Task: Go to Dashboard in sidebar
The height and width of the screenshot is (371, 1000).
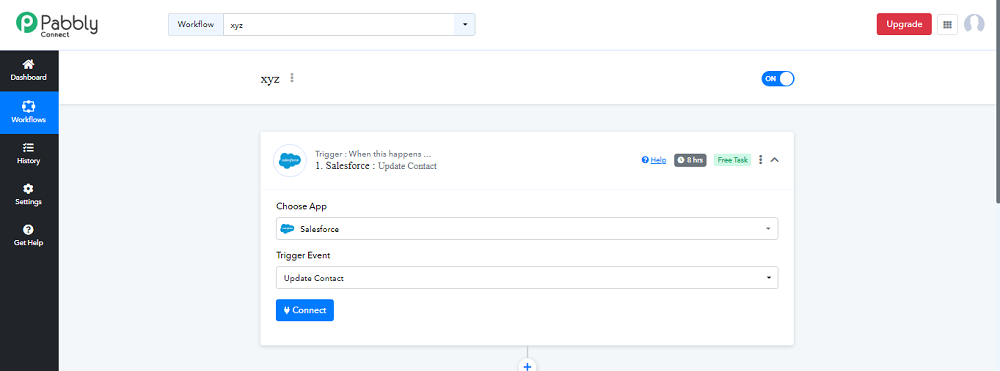Action: pos(29,70)
